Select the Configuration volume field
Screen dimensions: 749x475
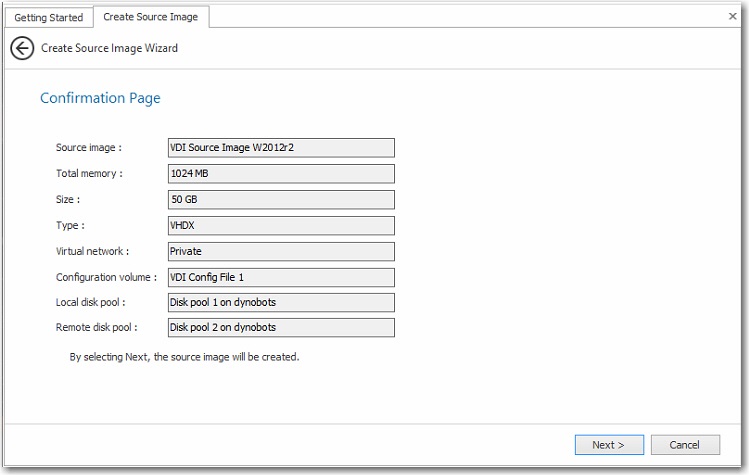click(x=280, y=277)
